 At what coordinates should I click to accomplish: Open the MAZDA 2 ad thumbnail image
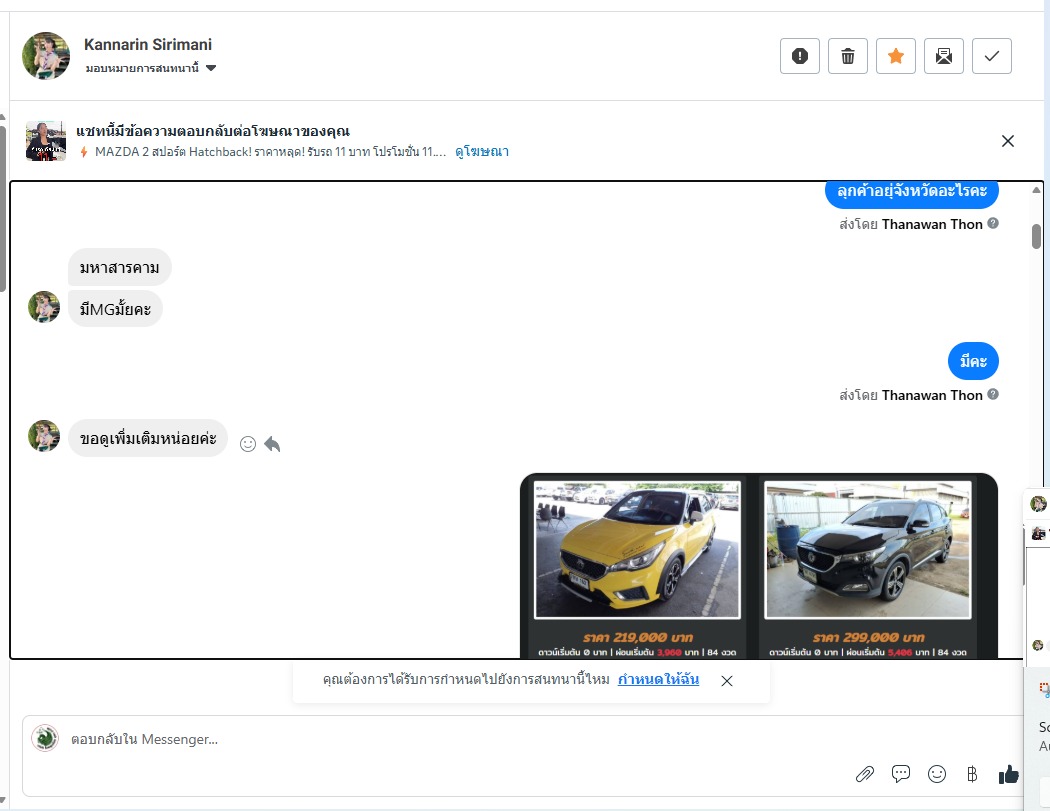click(x=46, y=141)
